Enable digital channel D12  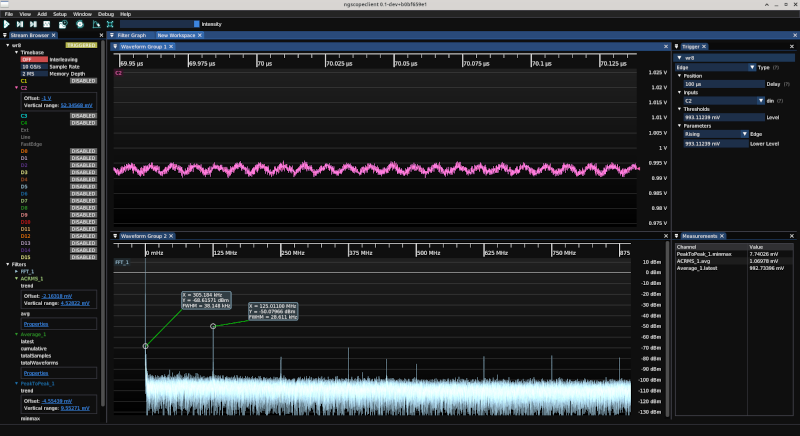click(83, 236)
